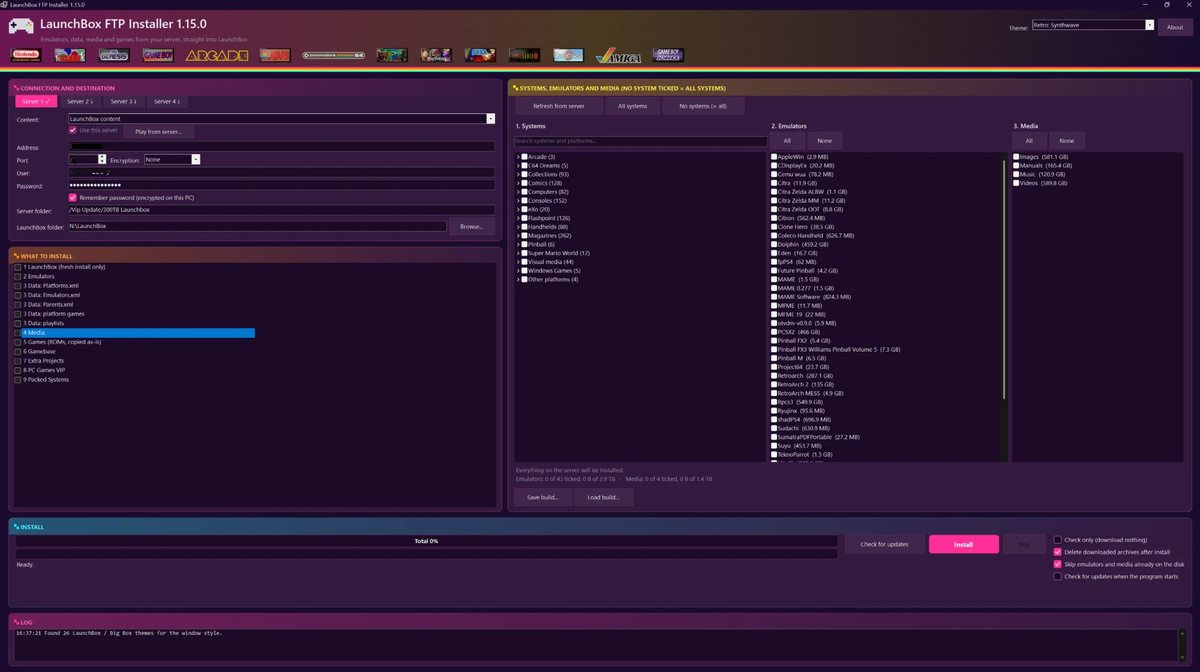Switch to the Server 4 tab
Viewport: 1200px width, 672px height.
click(x=166, y=101)
